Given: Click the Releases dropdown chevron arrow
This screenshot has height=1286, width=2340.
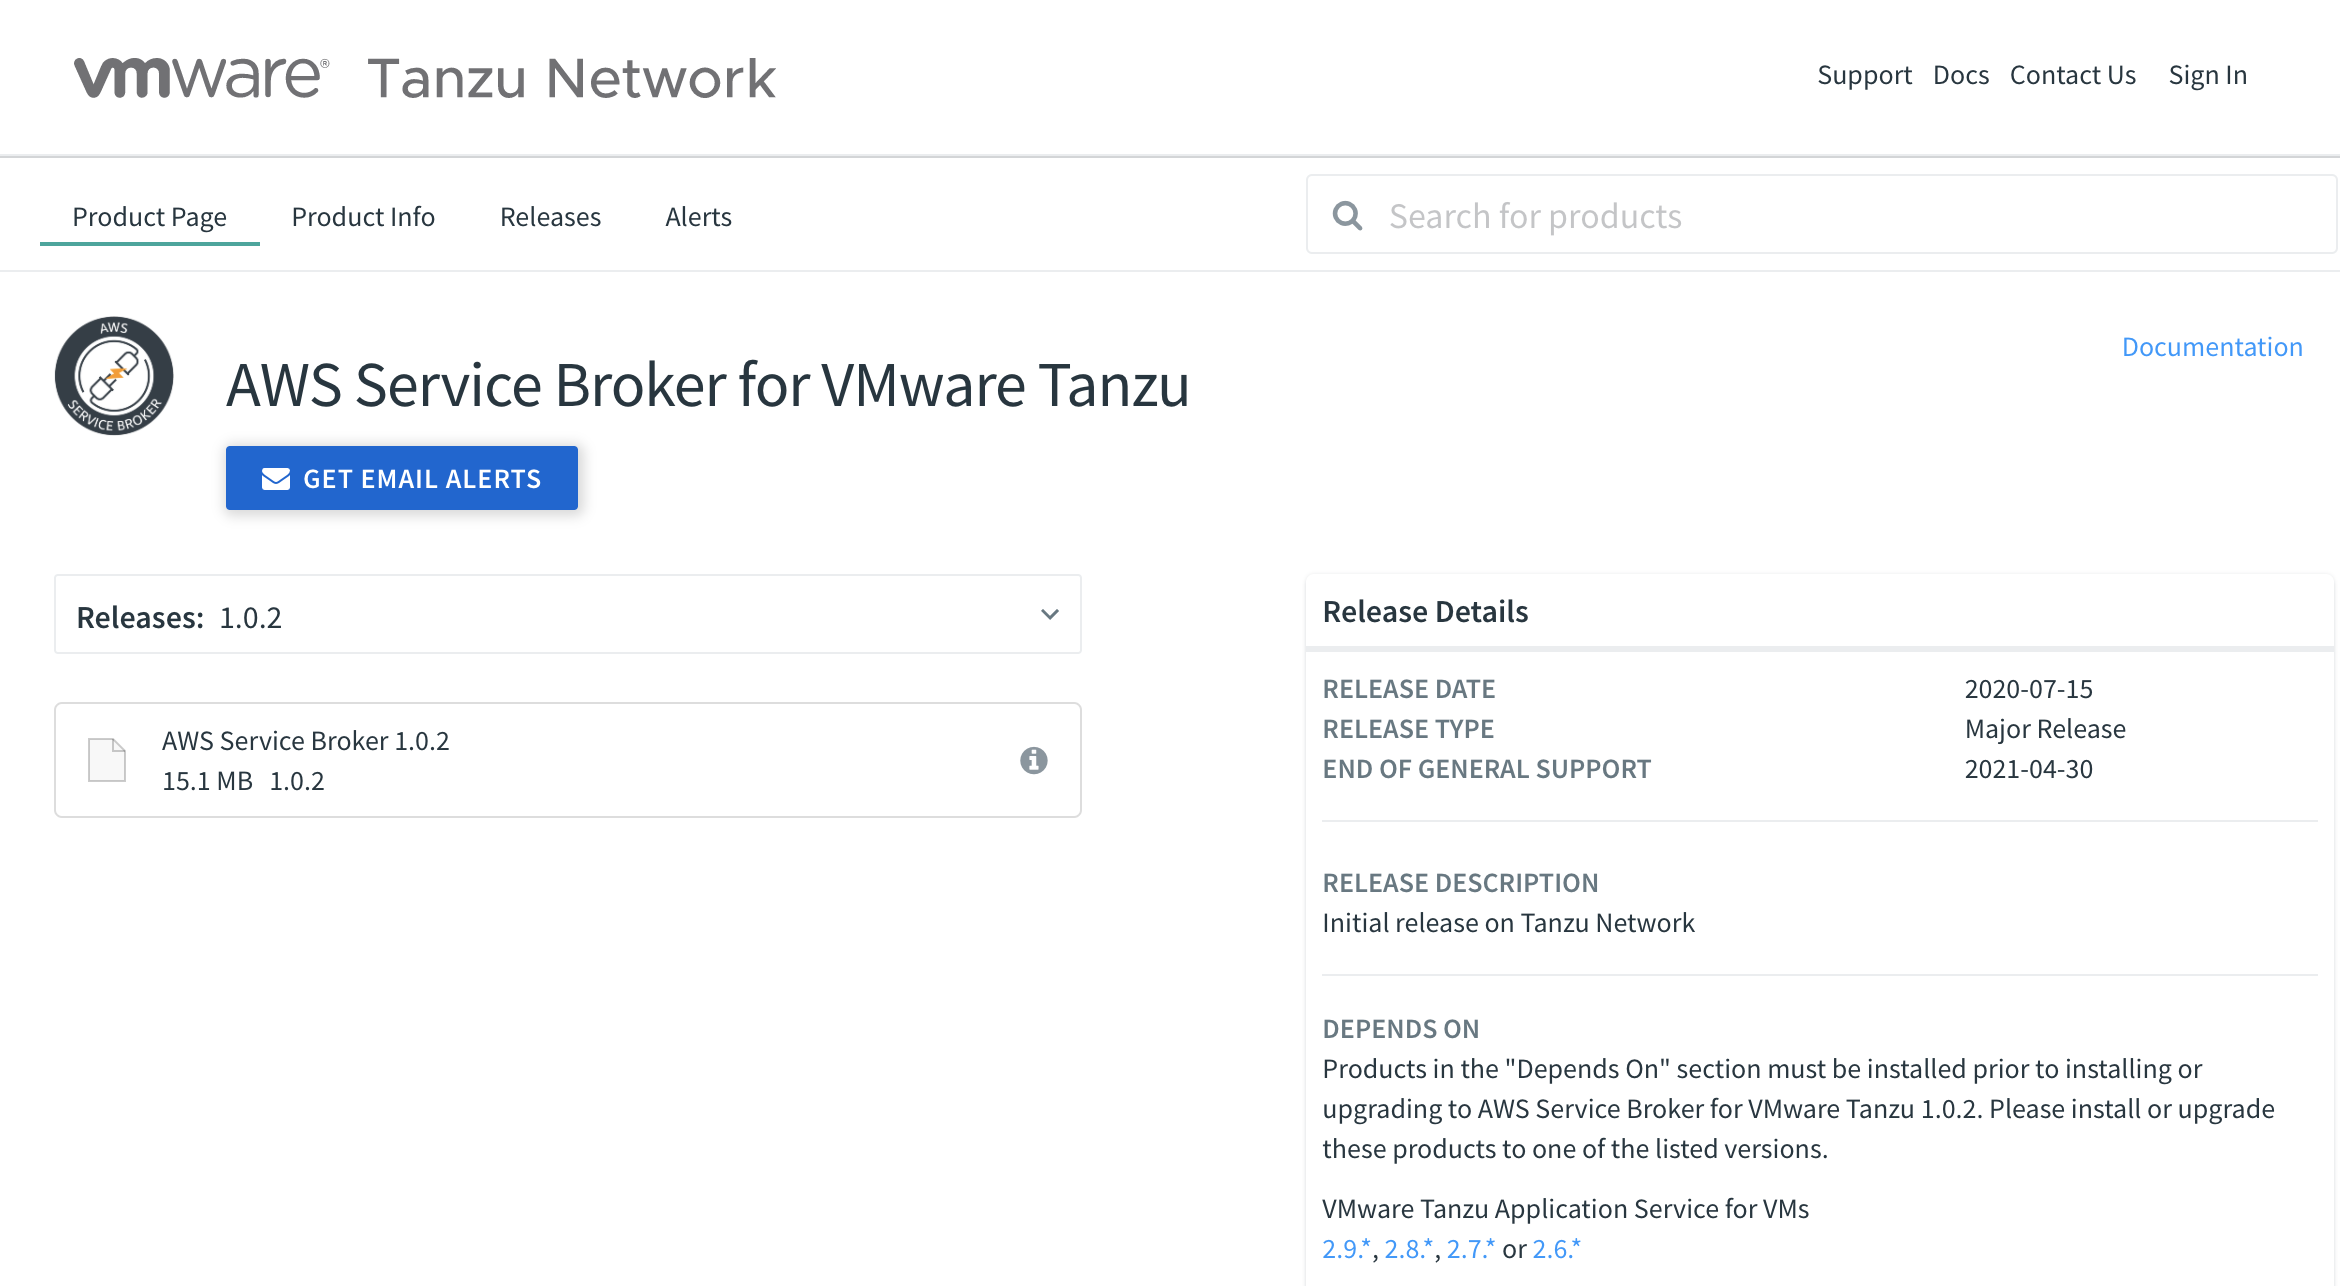Looking at the screenshot, I should pyautogui.click(x=1049, y=615).
